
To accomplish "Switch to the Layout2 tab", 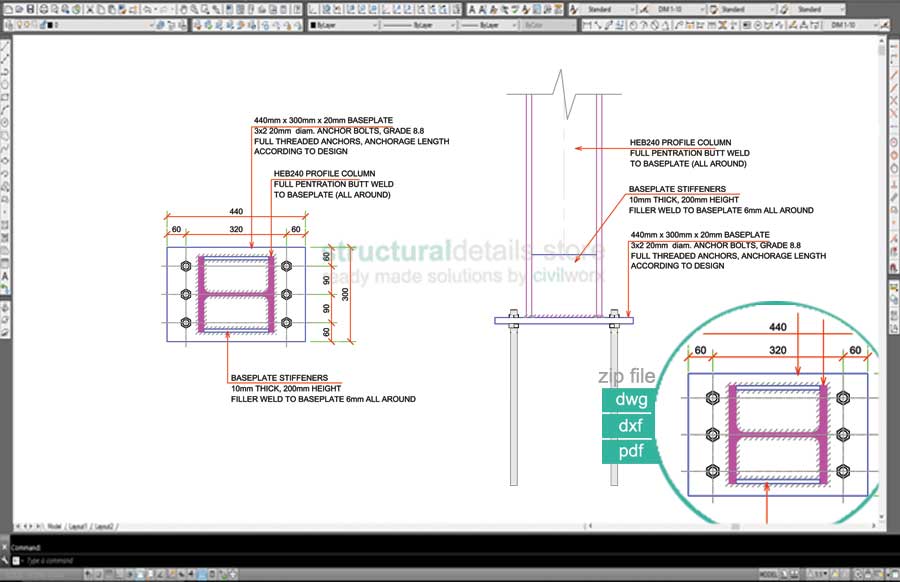I will pyautogui.click(x=104, y=525).
